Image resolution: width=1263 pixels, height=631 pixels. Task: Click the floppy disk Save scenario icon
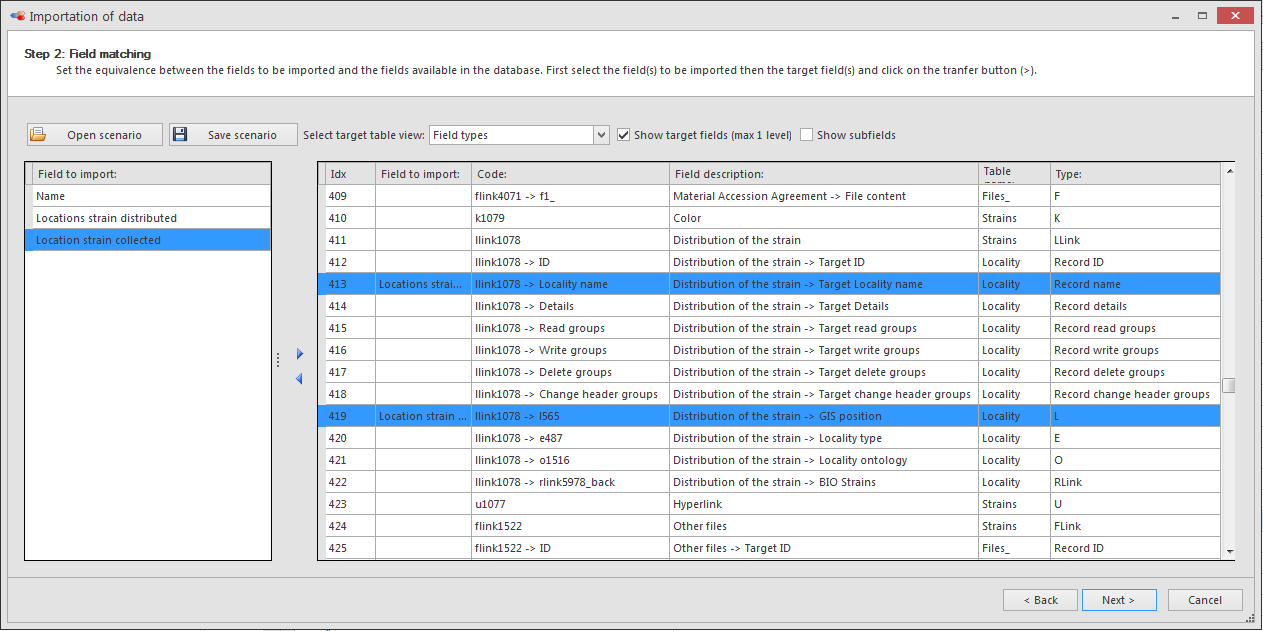180,135
